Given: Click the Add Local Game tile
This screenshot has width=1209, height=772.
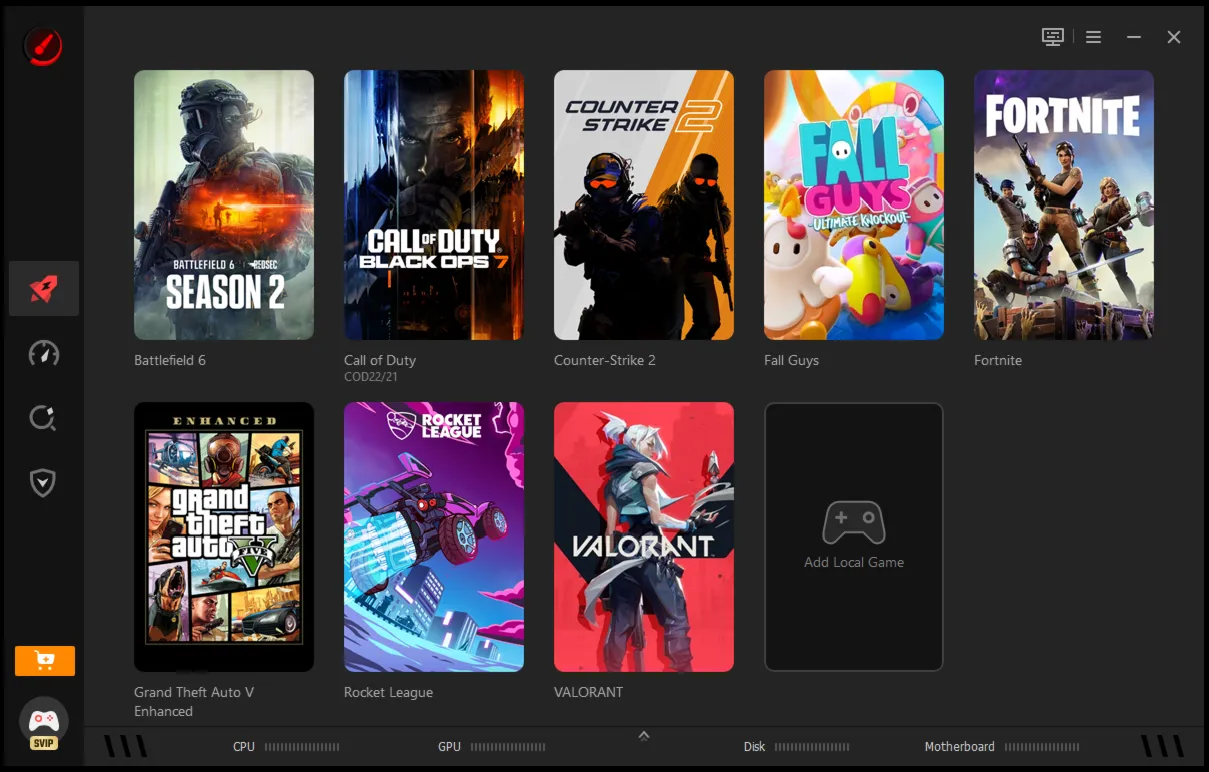Looking at the screenshot, I should tap(854, 537).
